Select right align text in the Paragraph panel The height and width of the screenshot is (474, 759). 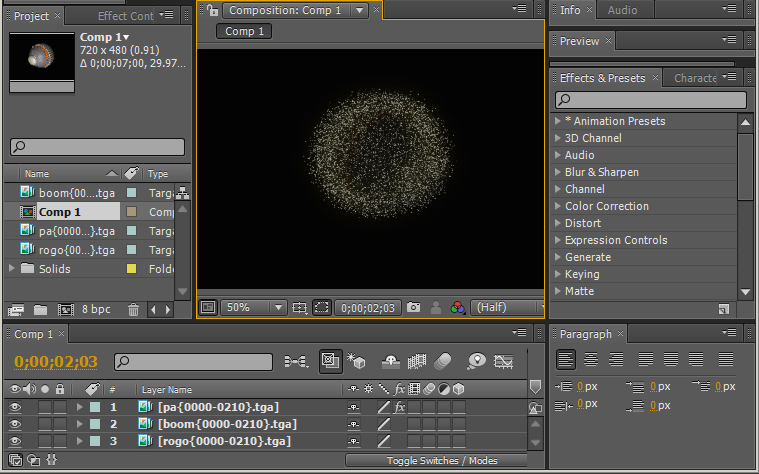click(x=616, y=359)
